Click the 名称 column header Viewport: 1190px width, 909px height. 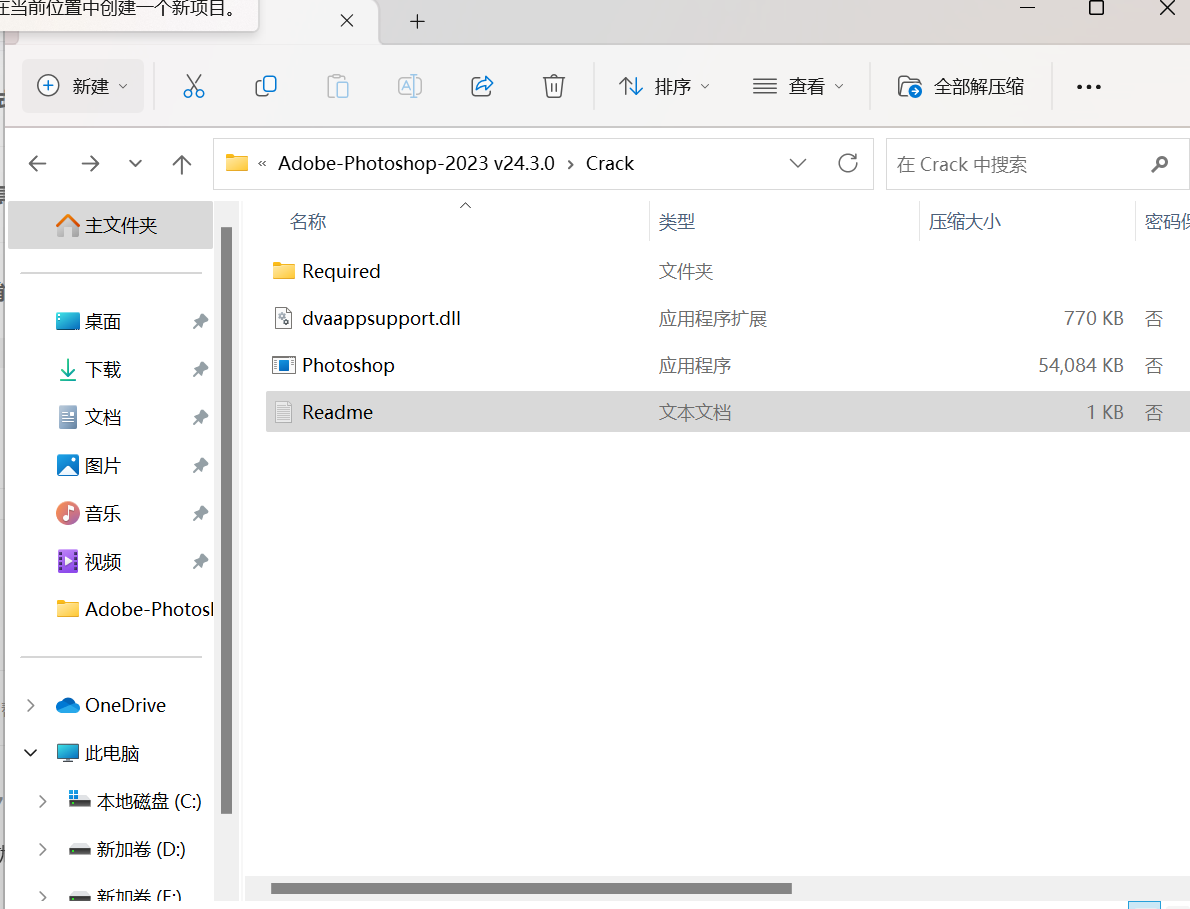307,221
